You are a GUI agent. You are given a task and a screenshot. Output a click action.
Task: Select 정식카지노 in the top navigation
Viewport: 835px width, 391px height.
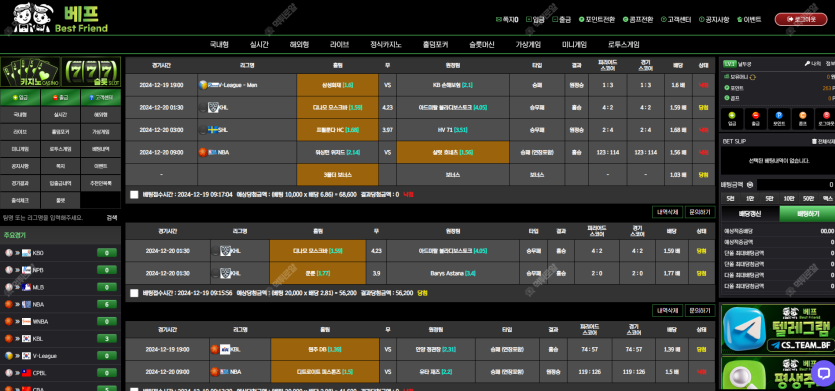(386, 45)
